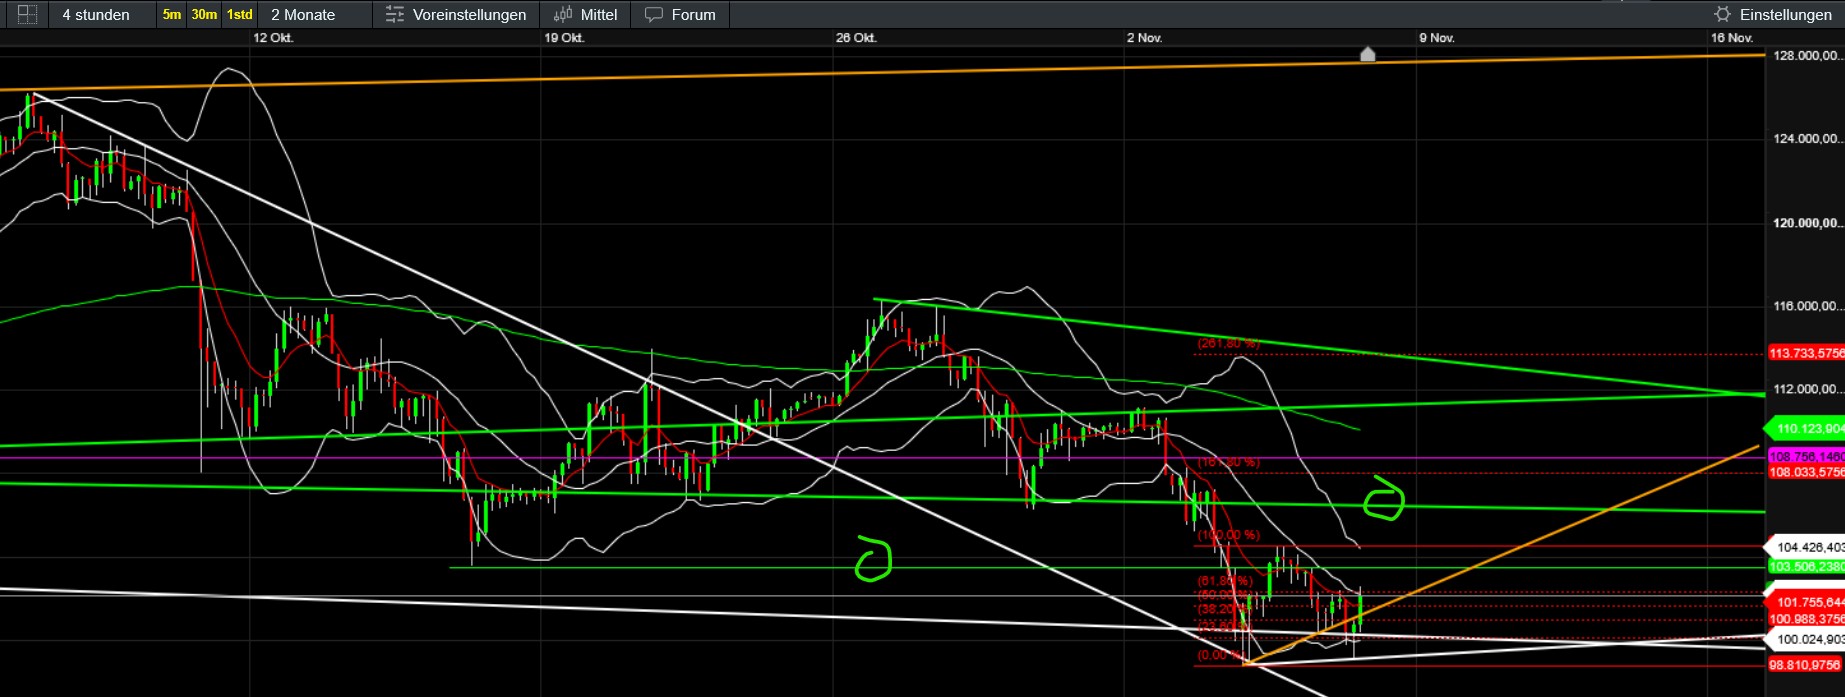This screenshot has width=1845, height=697.
Task: Expand the Mittel price type dropdown
Action: click(x=599, y=14)
